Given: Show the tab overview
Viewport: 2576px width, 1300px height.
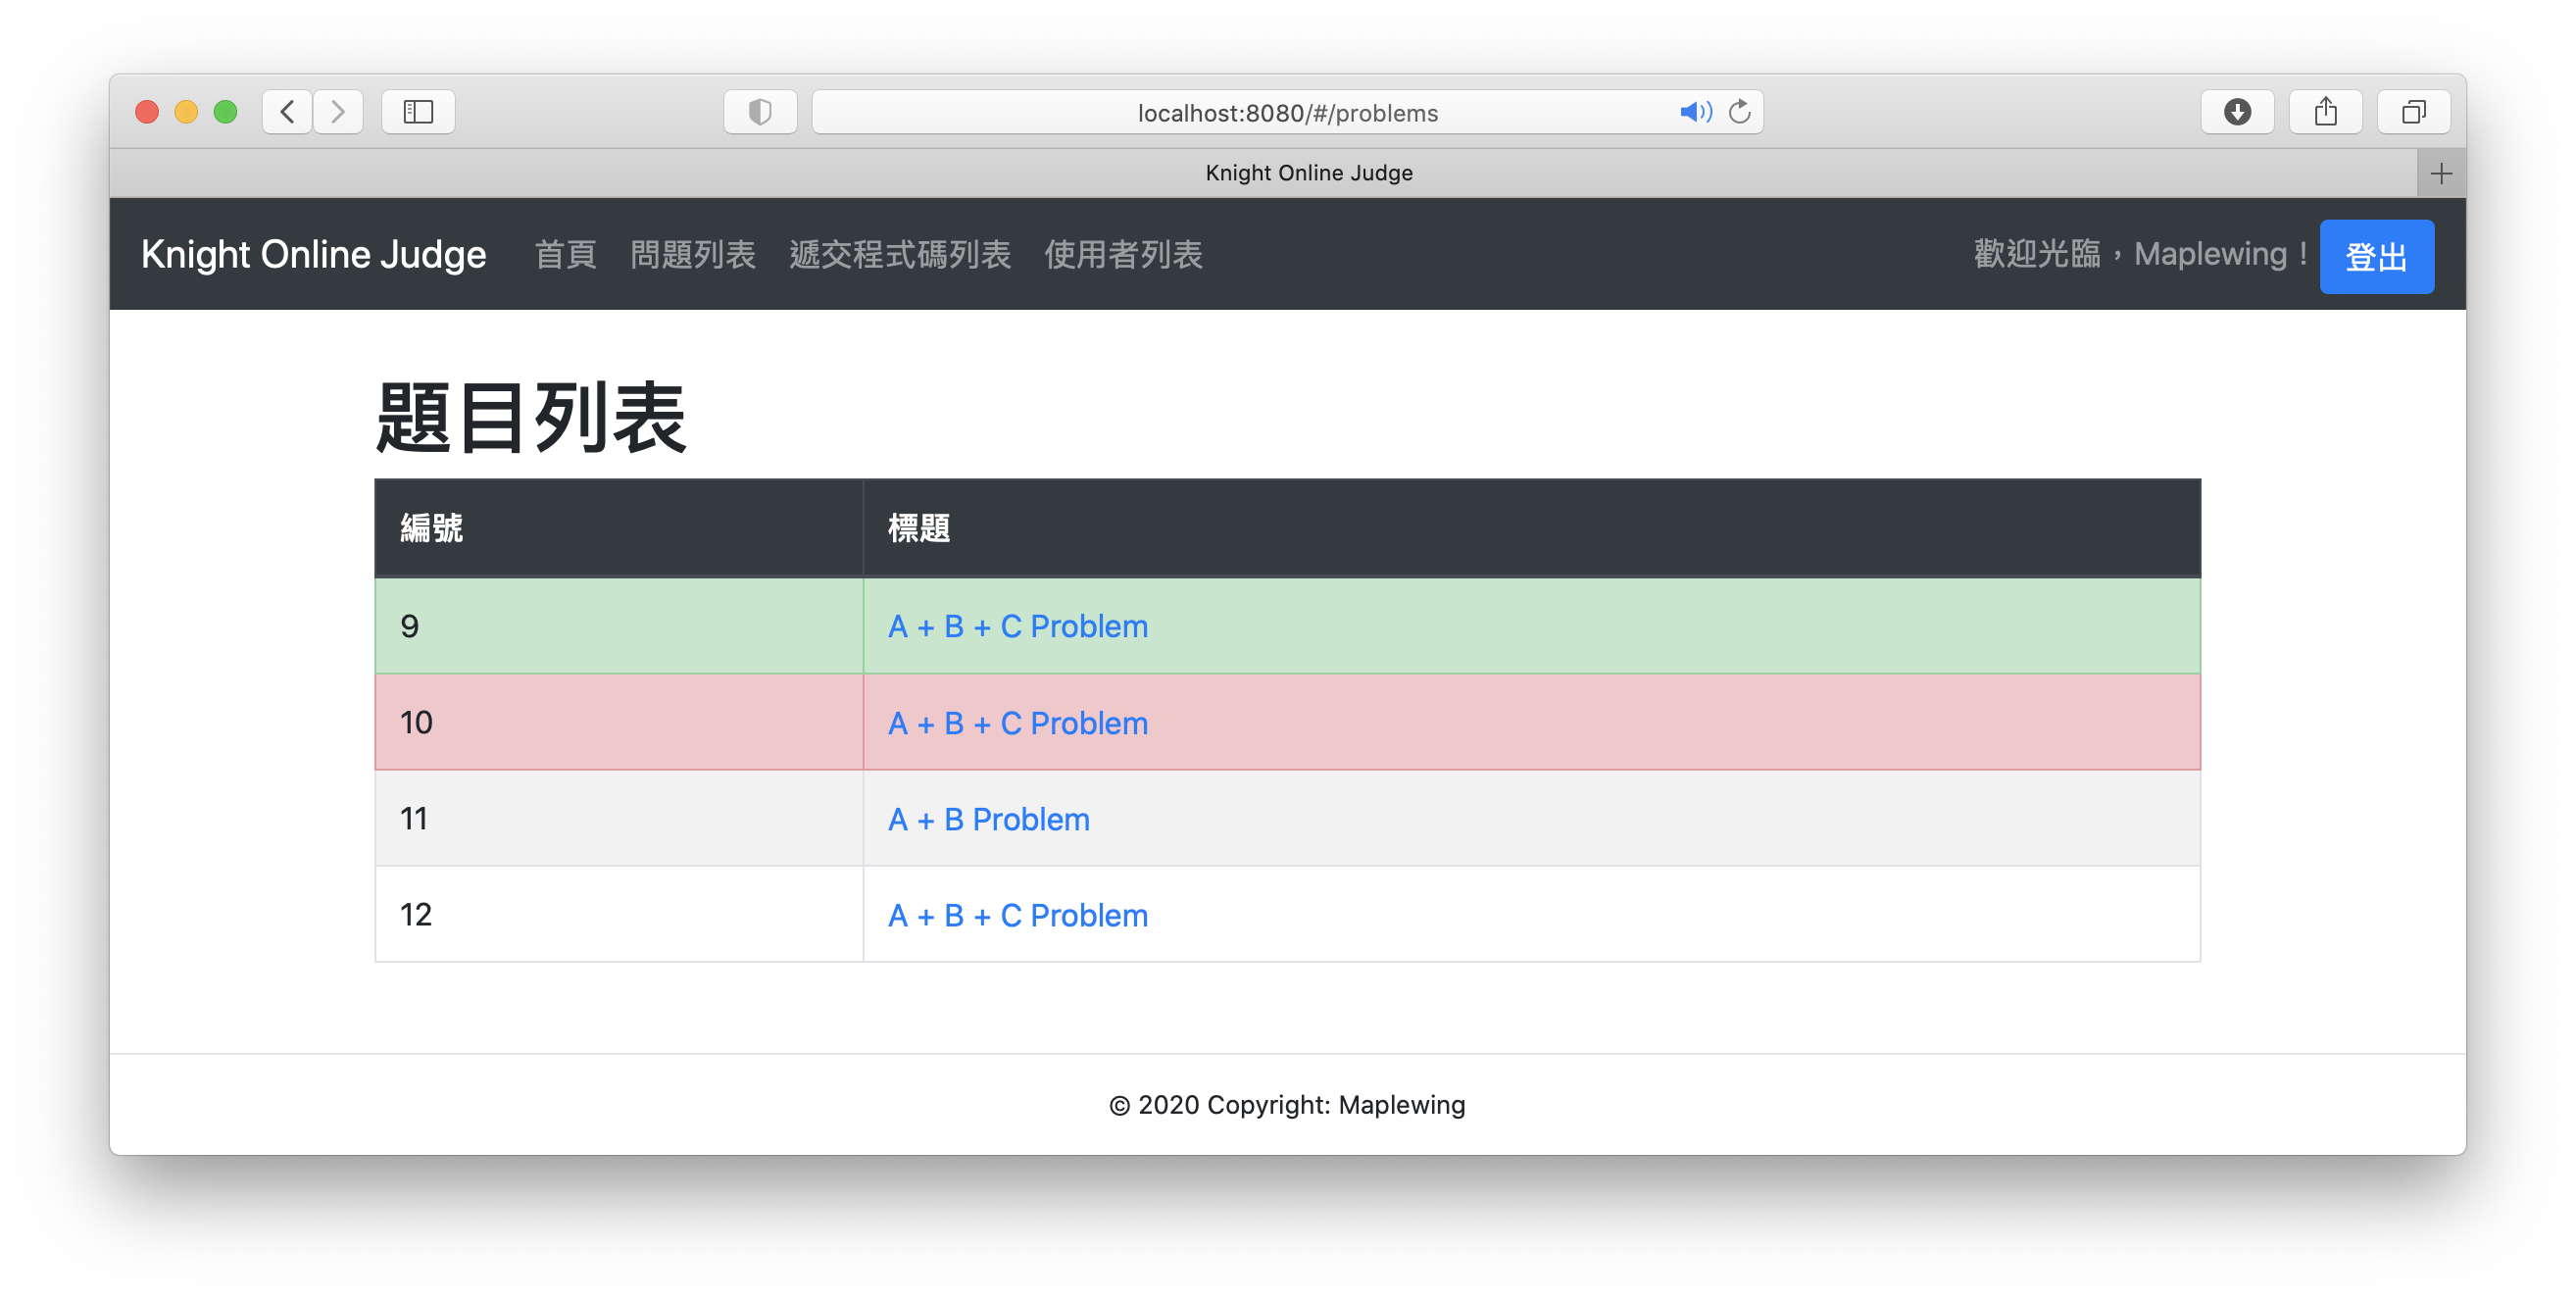Looking at the screenshot, I should (x=2414, y=111).
